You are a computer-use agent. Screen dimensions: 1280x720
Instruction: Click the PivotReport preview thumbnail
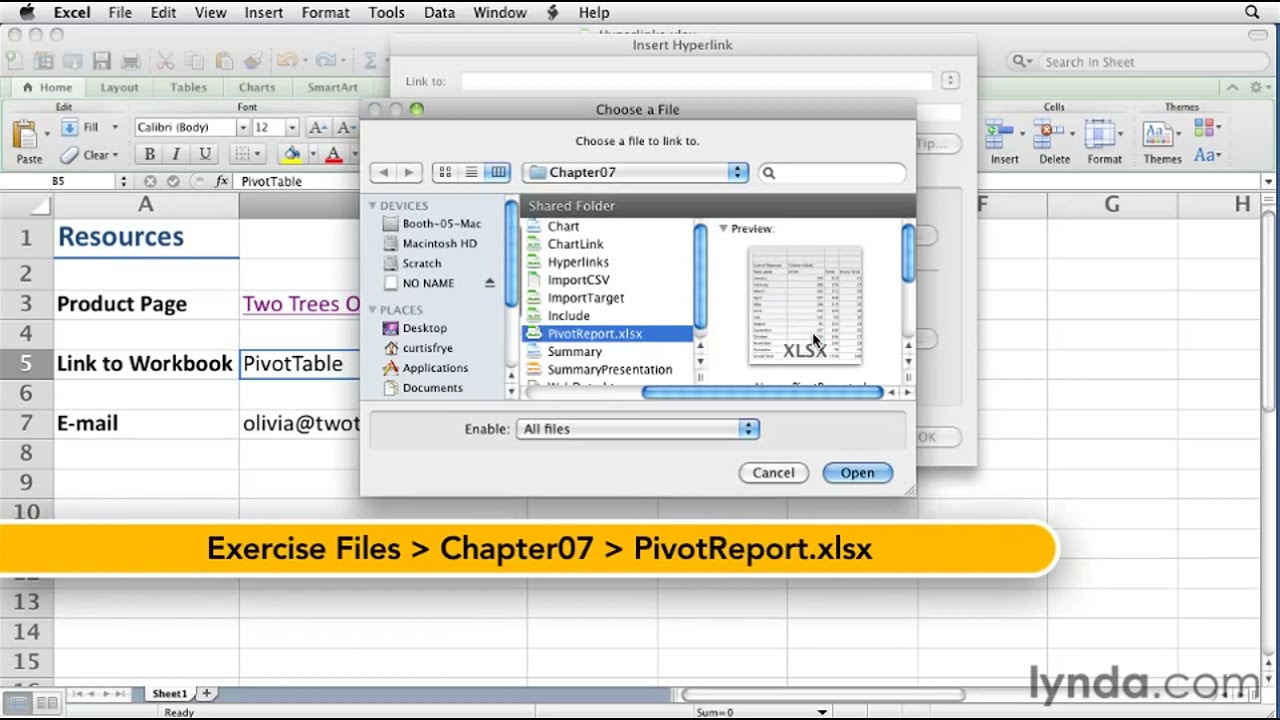coord(805,306)
